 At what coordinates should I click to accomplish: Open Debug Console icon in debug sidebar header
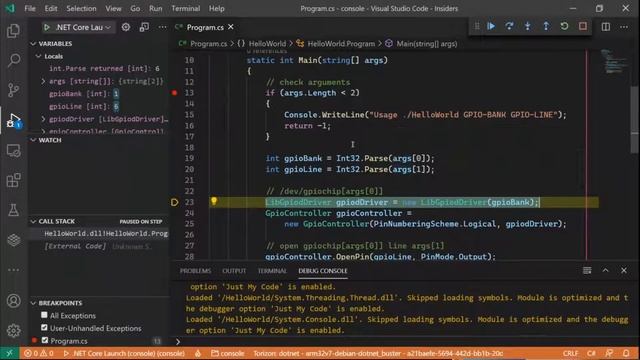pyautogui.click(x=144, y=27)
